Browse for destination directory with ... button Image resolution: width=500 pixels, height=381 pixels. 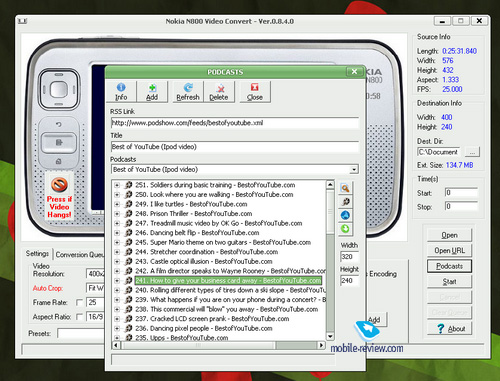point(472,152)
